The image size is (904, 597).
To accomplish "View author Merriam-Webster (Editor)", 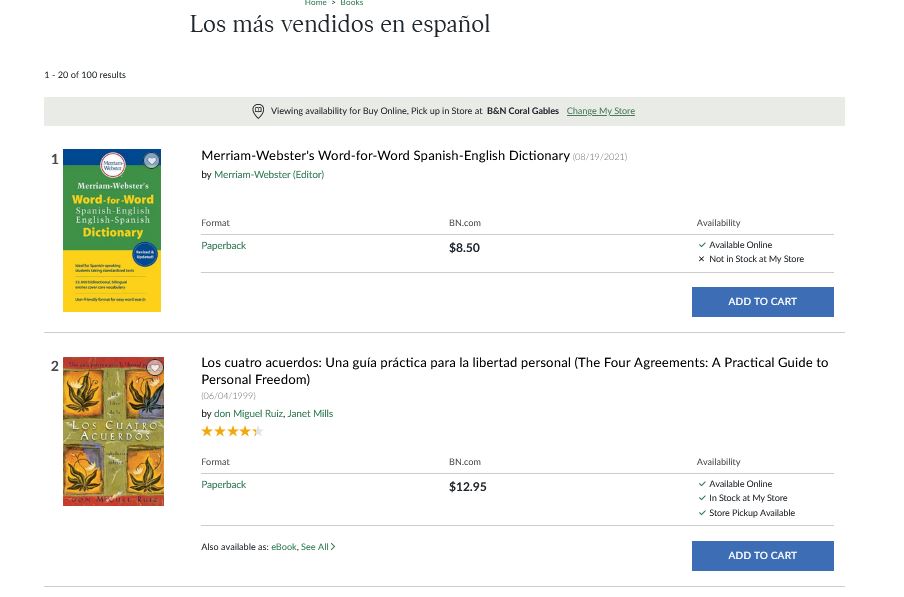I will tap(269, 175).
